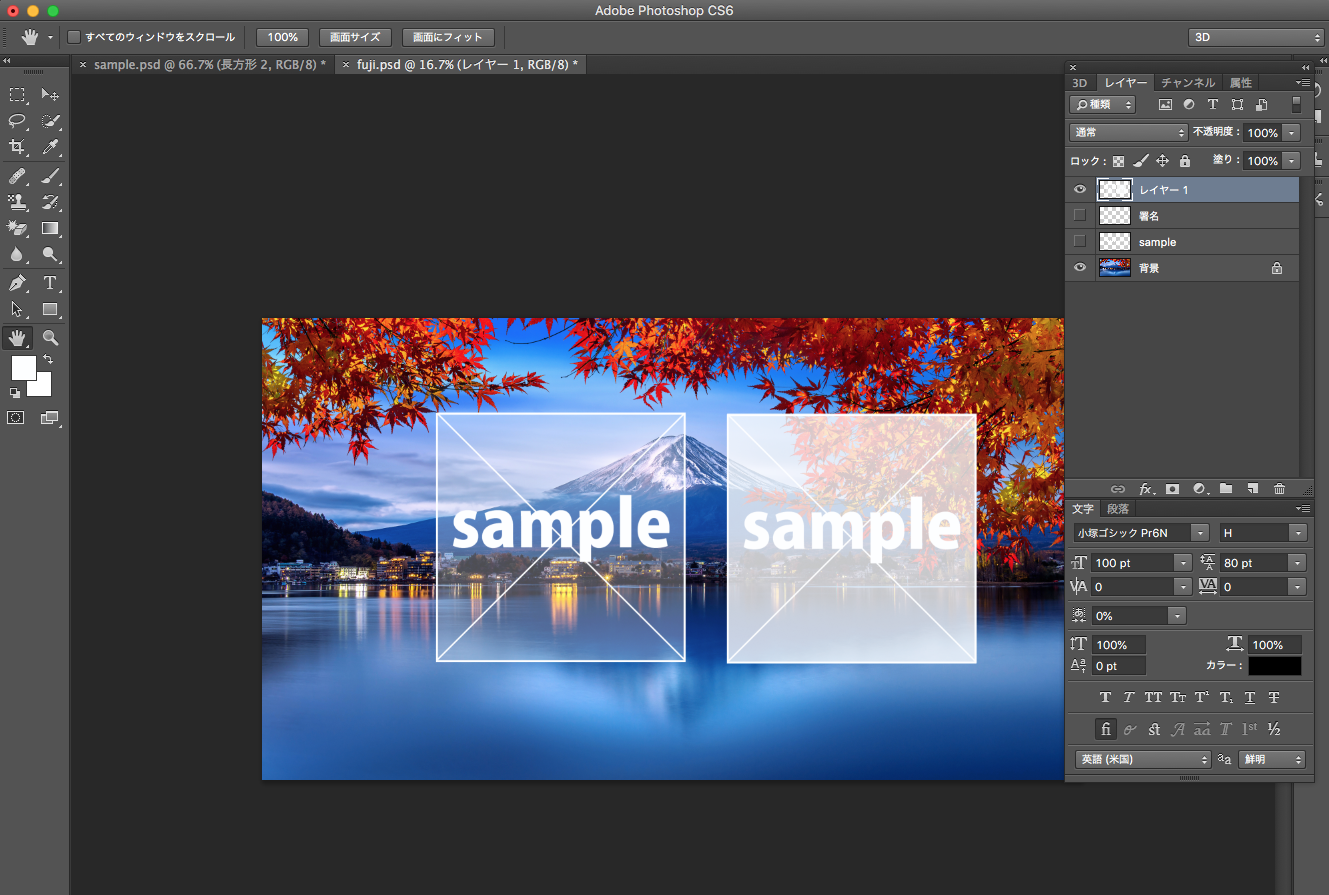Open the 3D workspace dropdown
The width and height of the screenshot is (1329, 895).
pyautogui.click(x=1256, y=37)
